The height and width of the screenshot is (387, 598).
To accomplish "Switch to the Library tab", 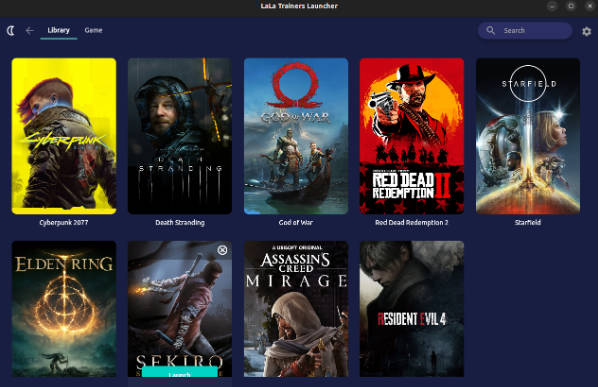I will click(x=58, y=30).
